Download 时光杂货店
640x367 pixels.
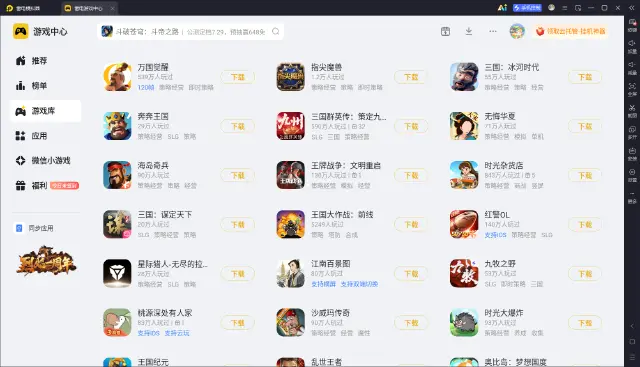pos(584,175)
